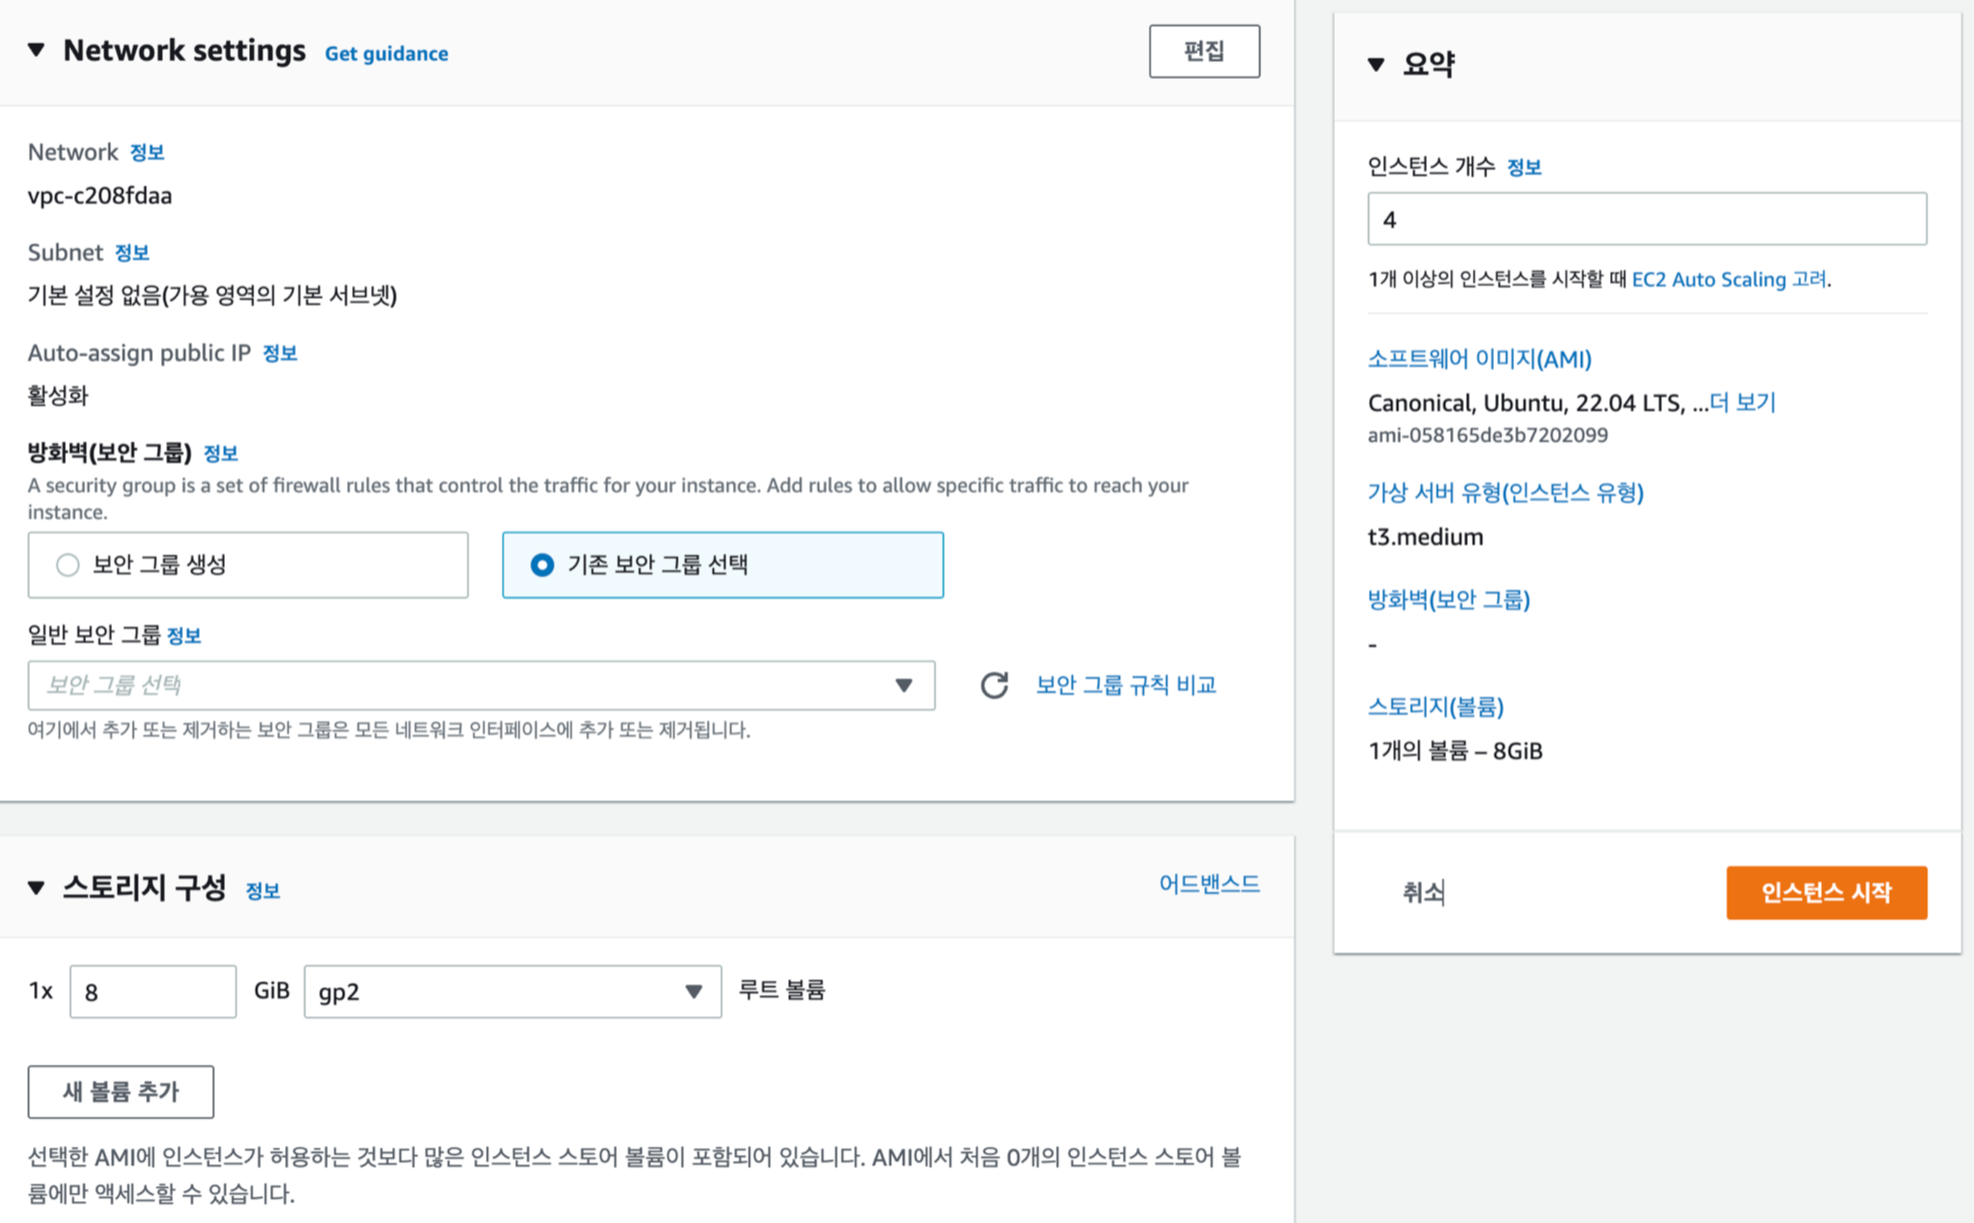Screen dimensions: 1974x1223
Task: Open the EC2 Auto Scaling 고려 link
Action: coord(1729,279)
